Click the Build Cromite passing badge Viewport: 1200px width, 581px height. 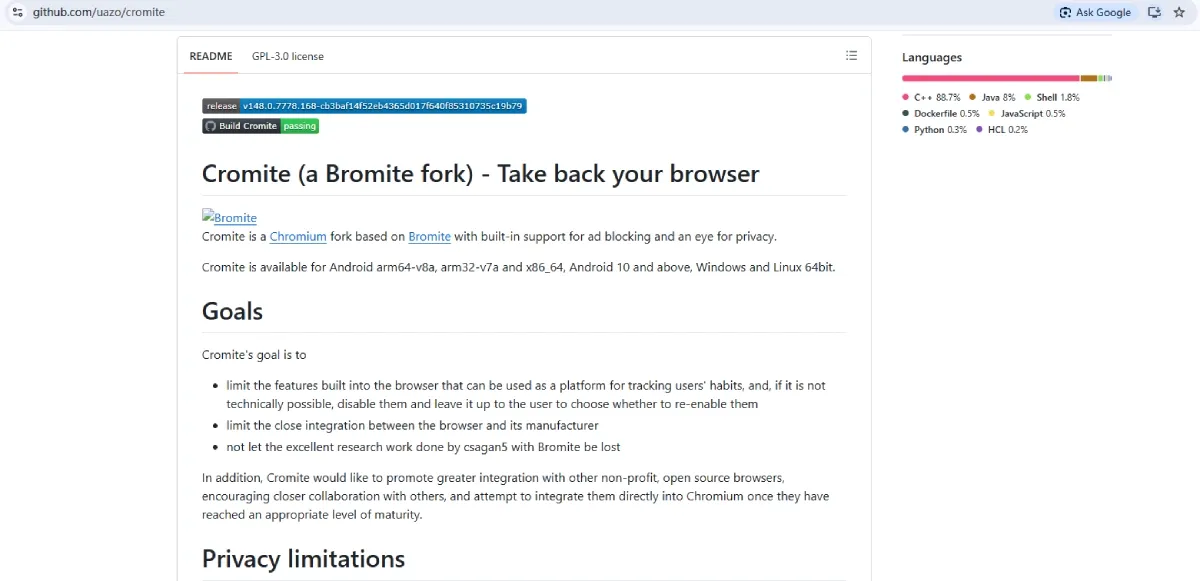pos(260,126)
